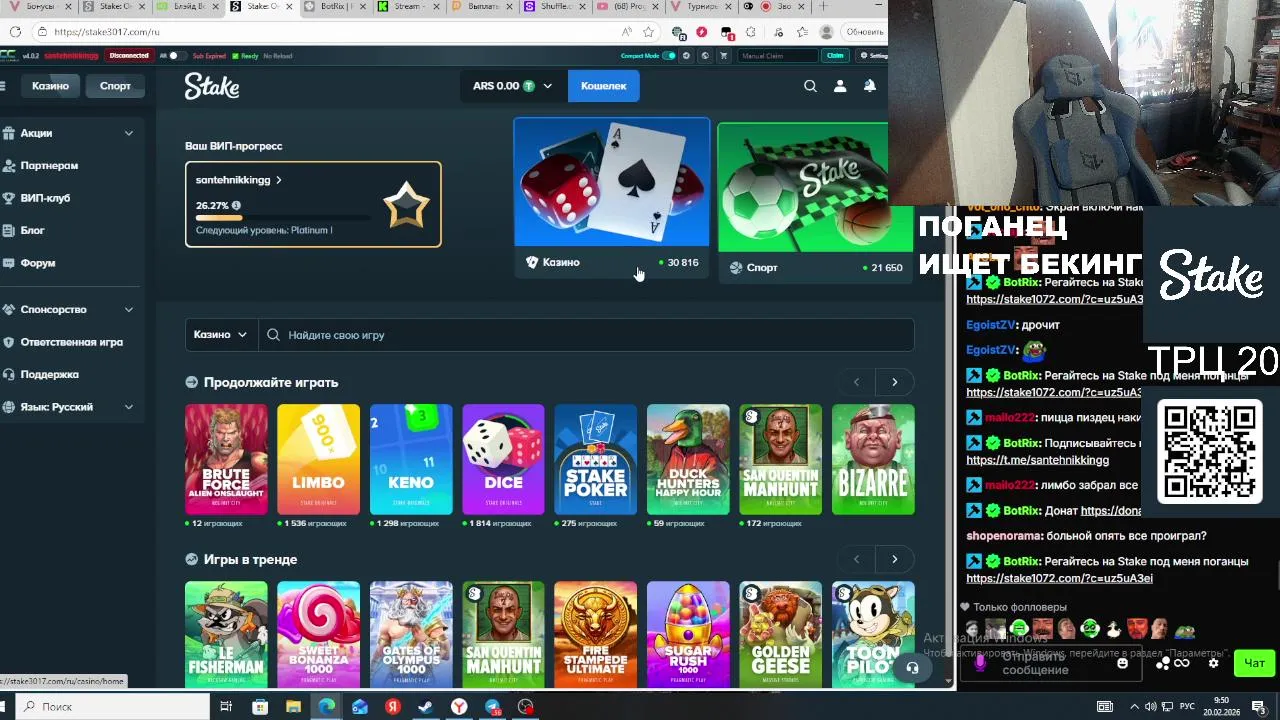This screenshot has height=720, width=1280.
Task: Switch to the Shuffle browser tab
Action: pyautogui.click(x=554, y=7)
